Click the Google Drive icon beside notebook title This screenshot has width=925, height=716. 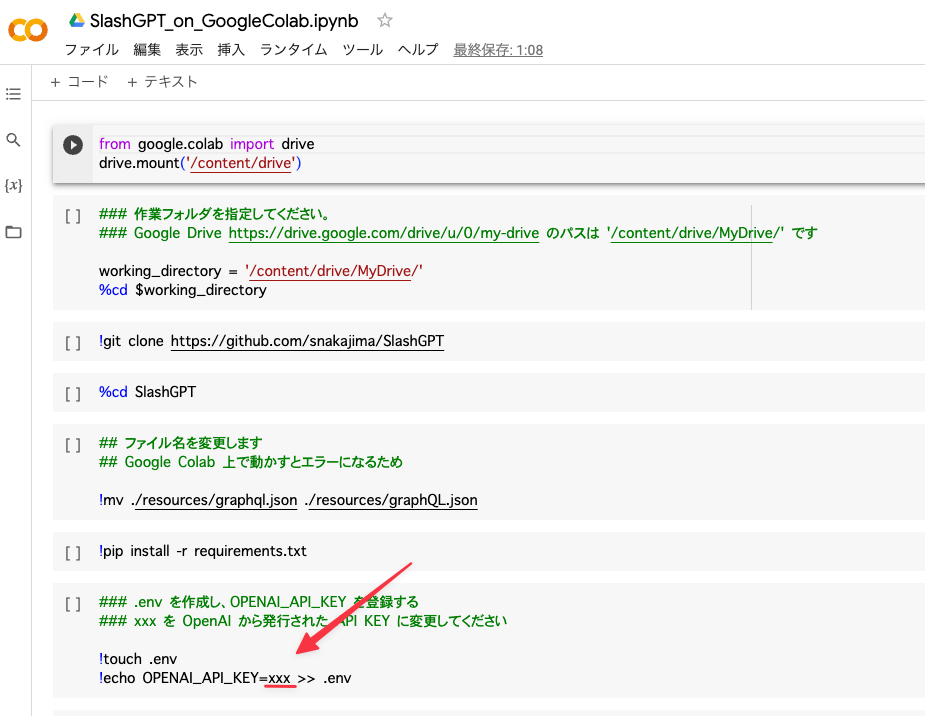76,20
